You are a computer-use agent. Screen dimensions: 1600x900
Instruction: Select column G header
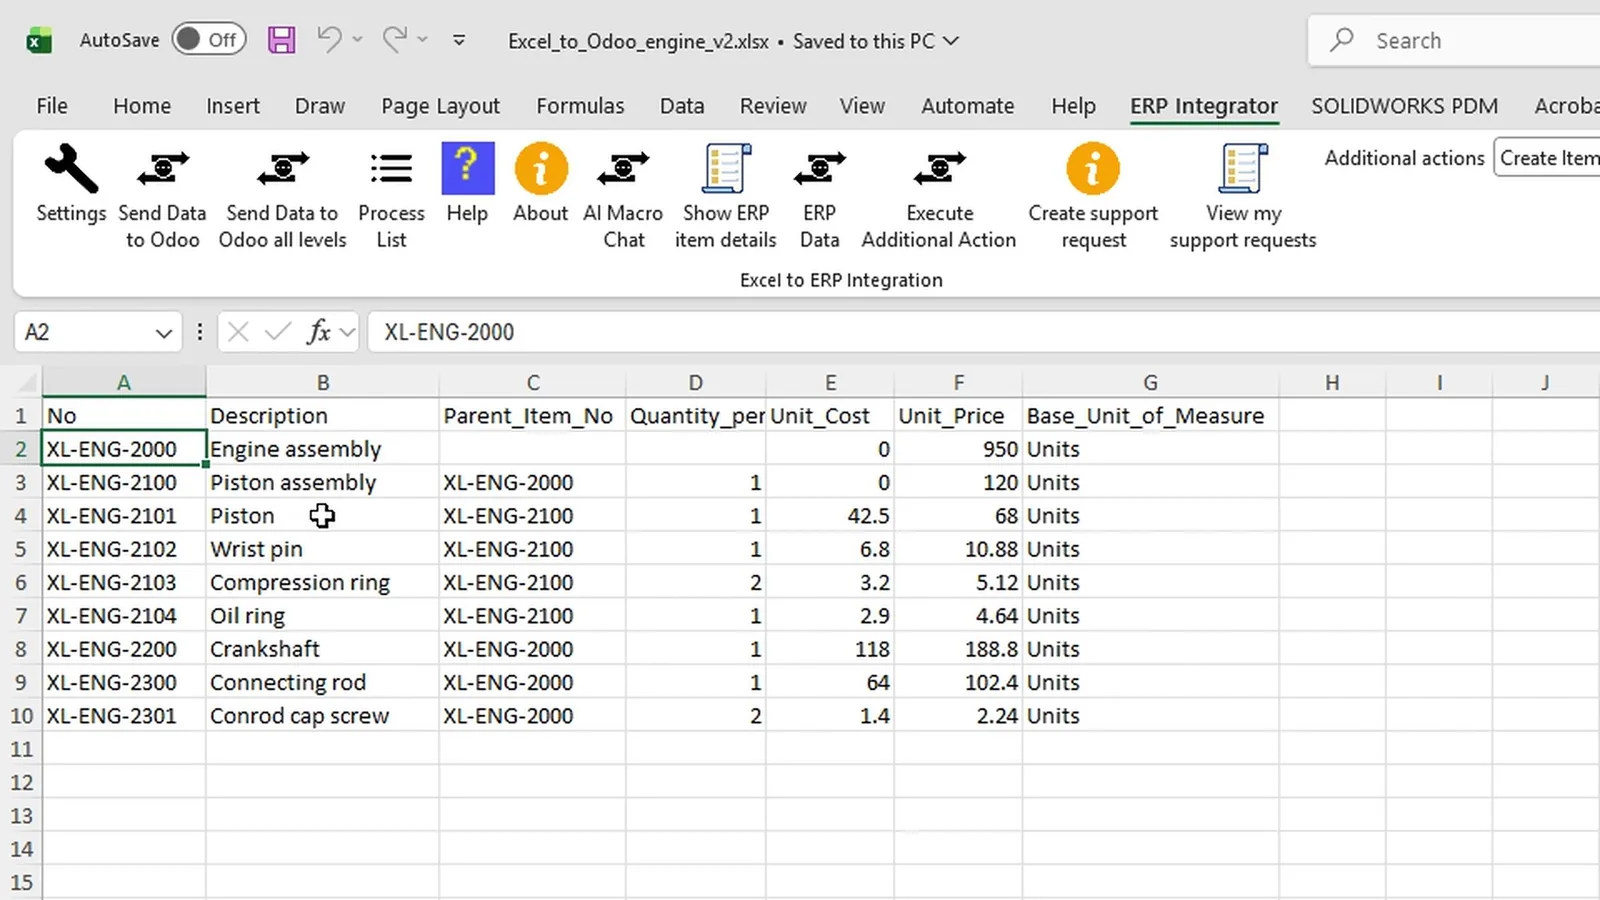click(x=1150, y=382)
